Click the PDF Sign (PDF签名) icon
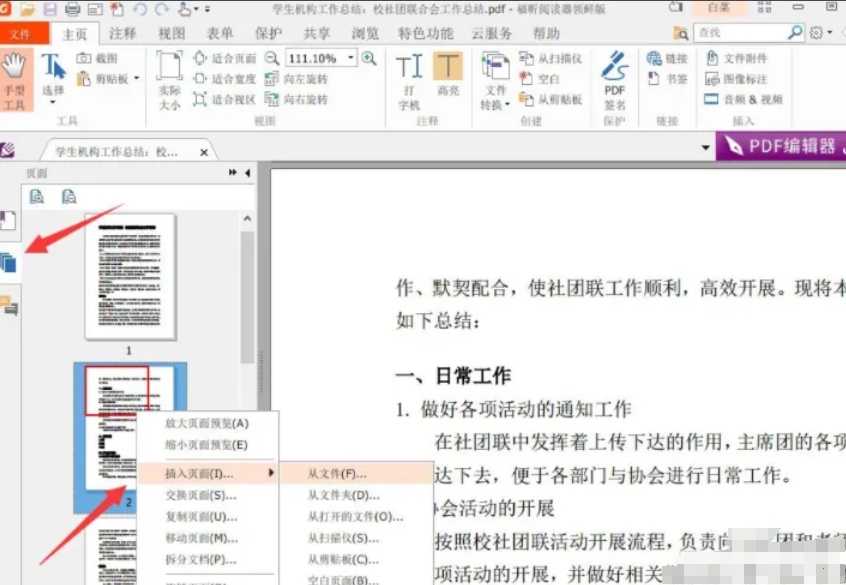The image size is (846, 585). pos(614,78)
